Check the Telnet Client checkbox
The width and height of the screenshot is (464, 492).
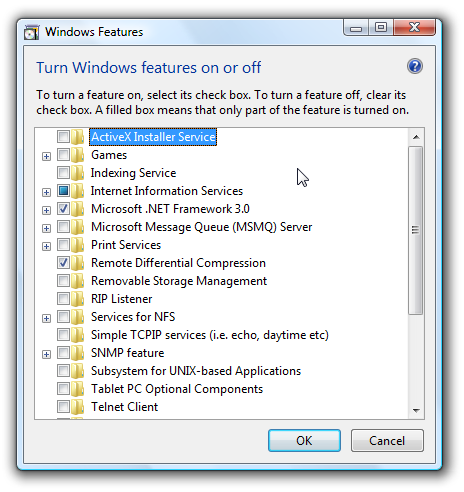(x=63, y=407)
